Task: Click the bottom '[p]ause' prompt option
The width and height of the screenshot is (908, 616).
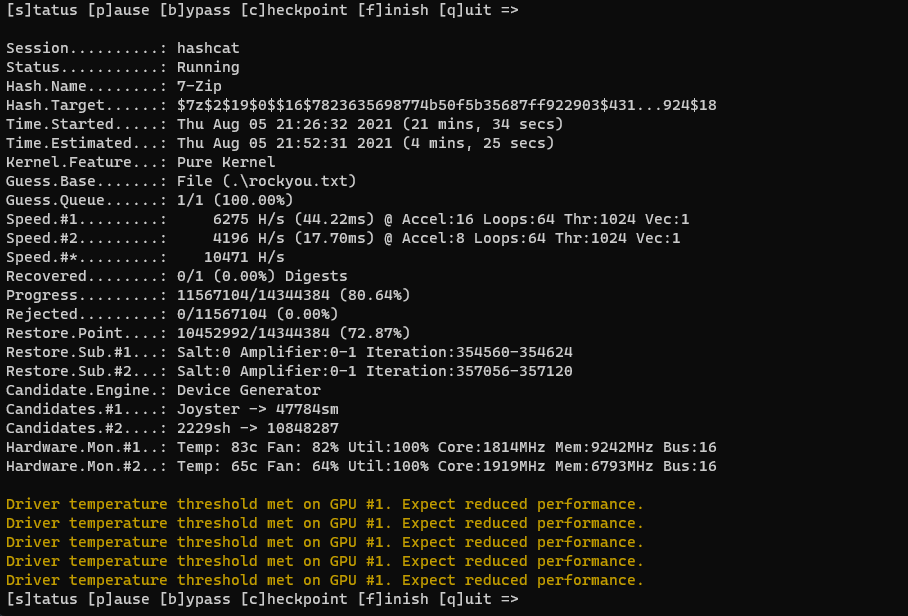Action: (x=118, y=599)
